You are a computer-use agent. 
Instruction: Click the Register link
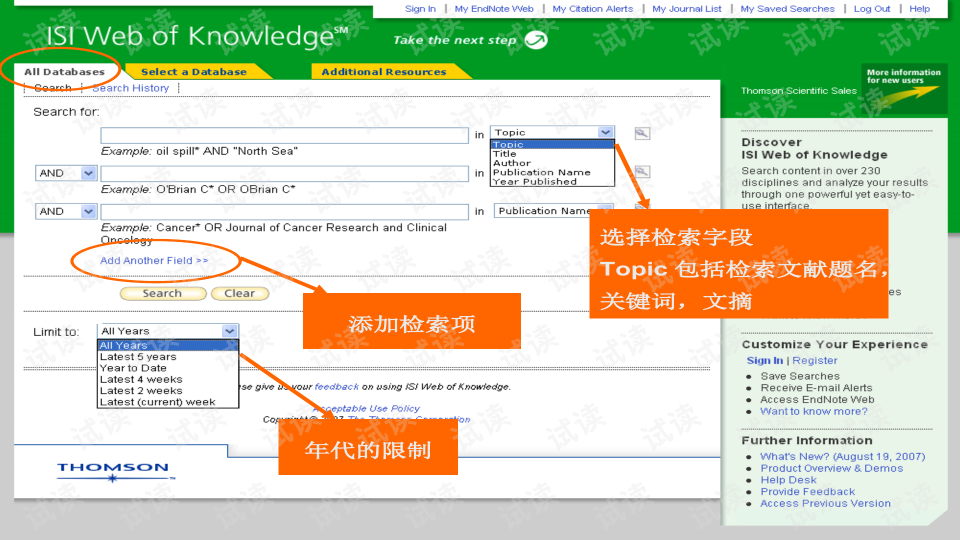tap(815, 361)
